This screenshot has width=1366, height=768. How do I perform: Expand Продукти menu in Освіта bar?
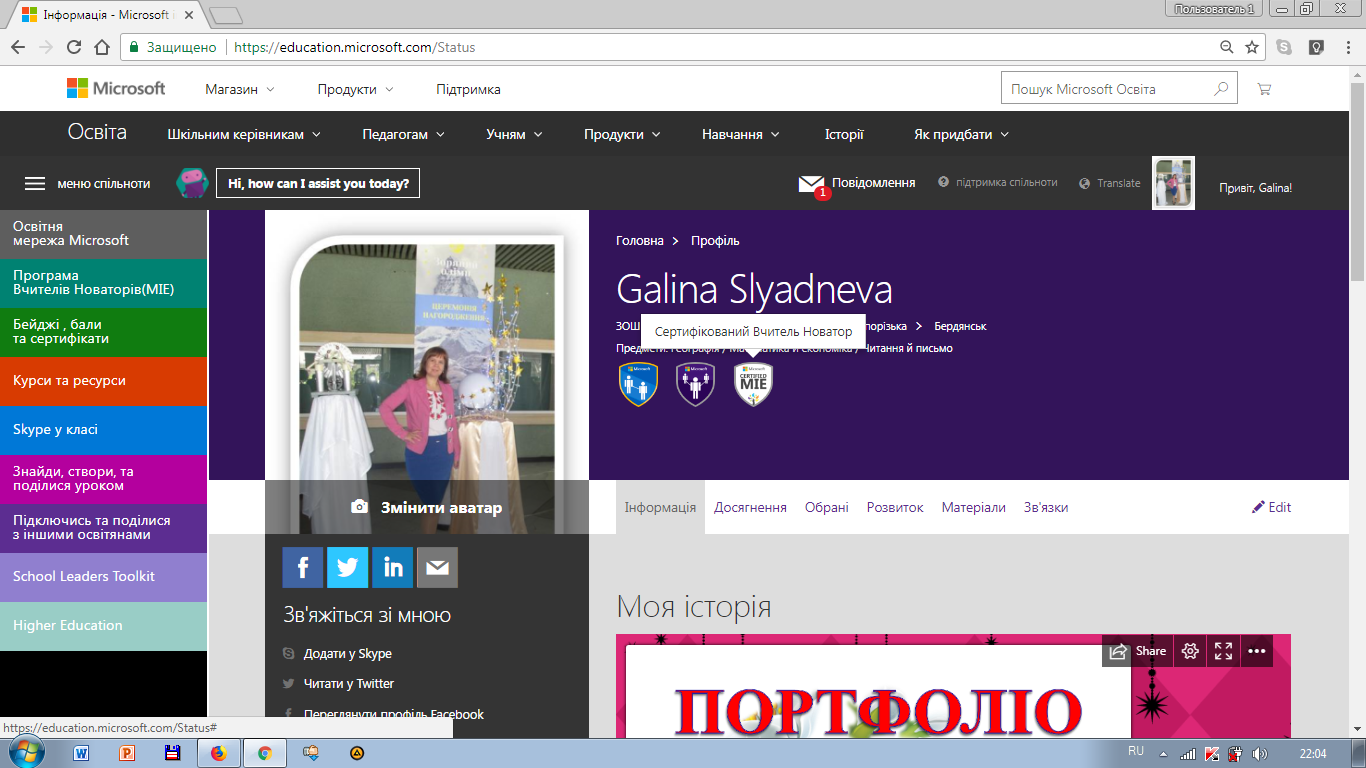622,134
